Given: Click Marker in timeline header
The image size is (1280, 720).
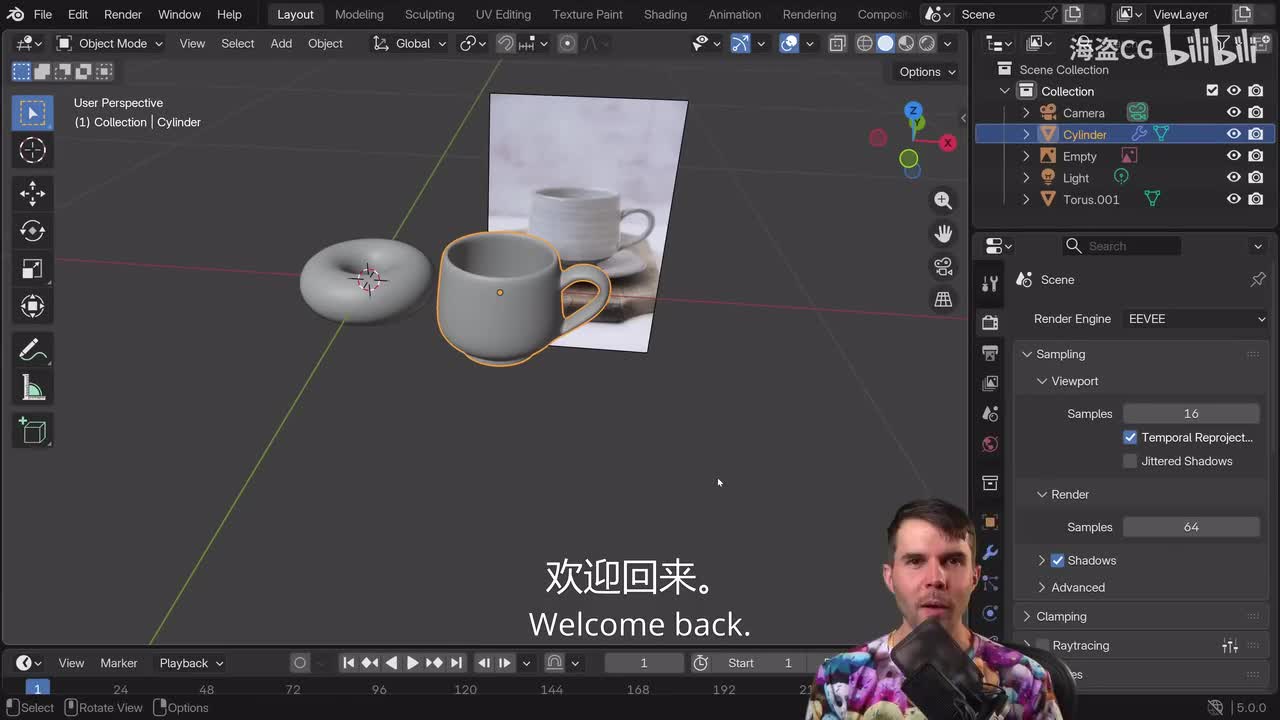Looking at the screenshot, I should pos(119,663).
